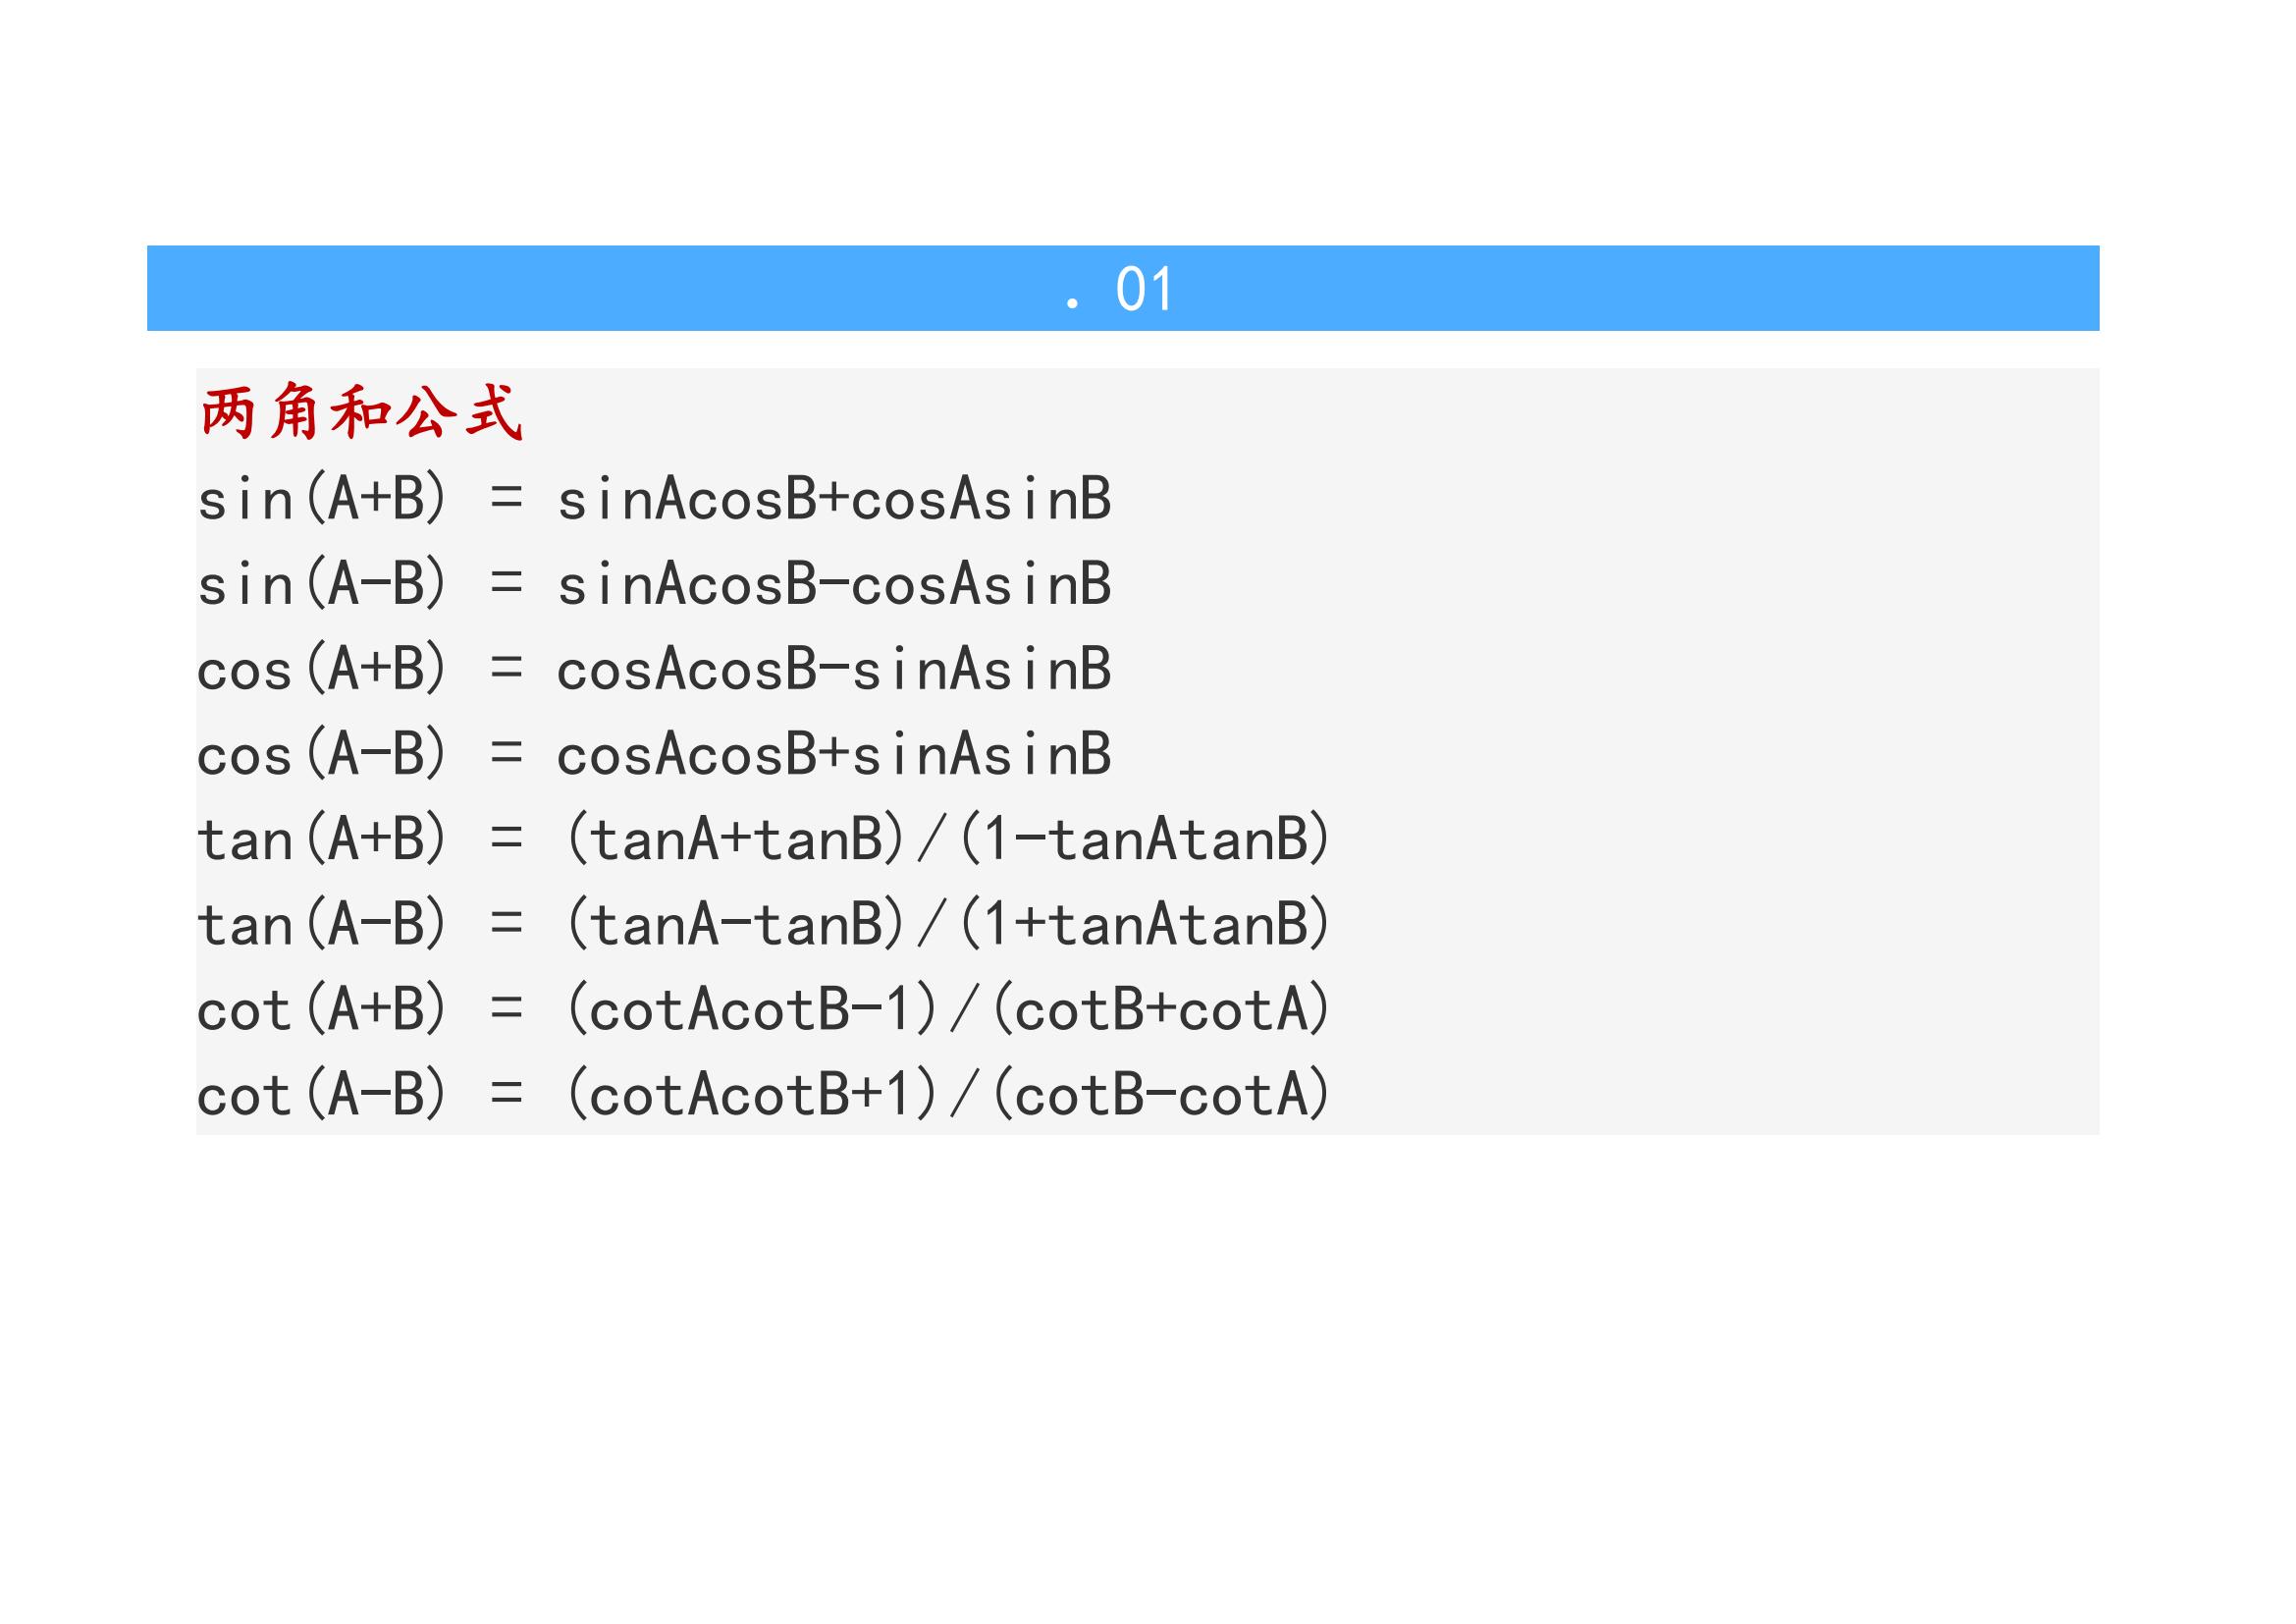2296x1624 pixels.
Task: Place cursor on expression "sinAcosB-cosAsinB"
Action: [x=834, y=584]
